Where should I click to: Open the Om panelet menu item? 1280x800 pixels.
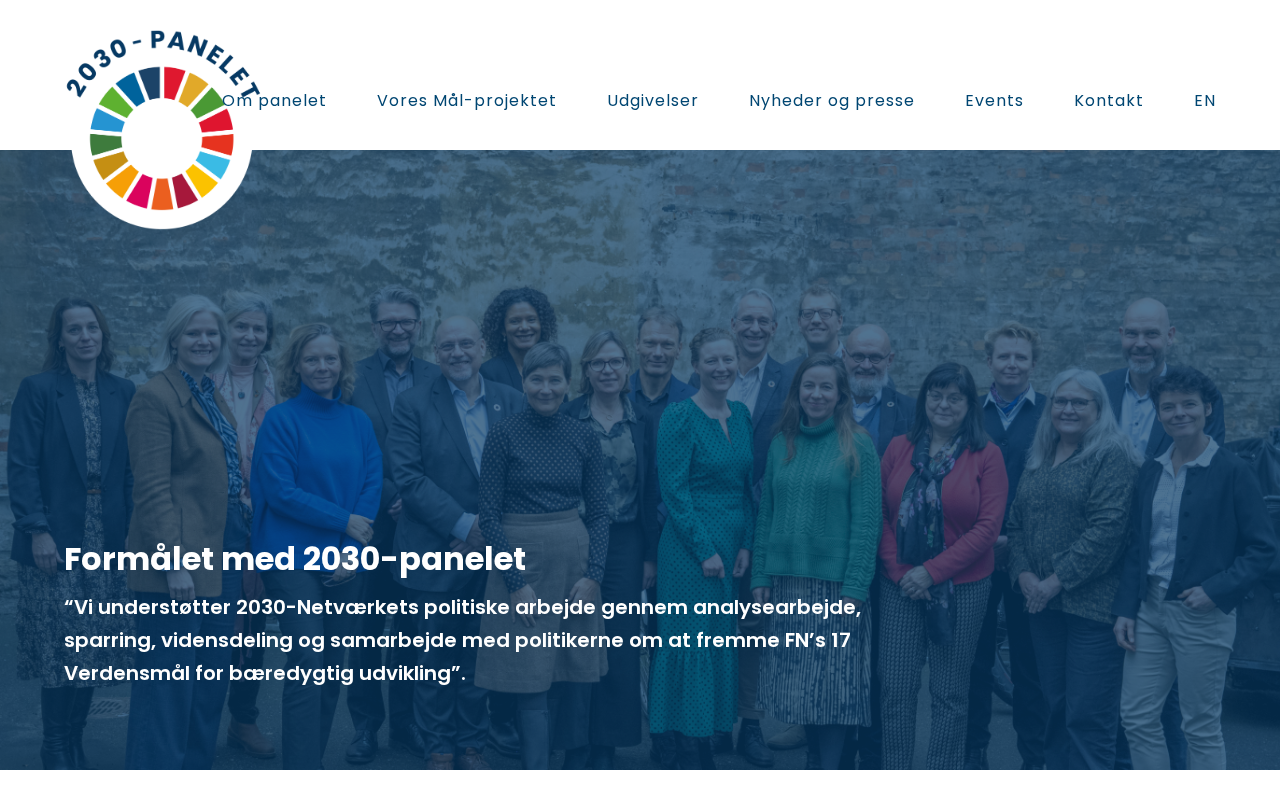(274, 100)
